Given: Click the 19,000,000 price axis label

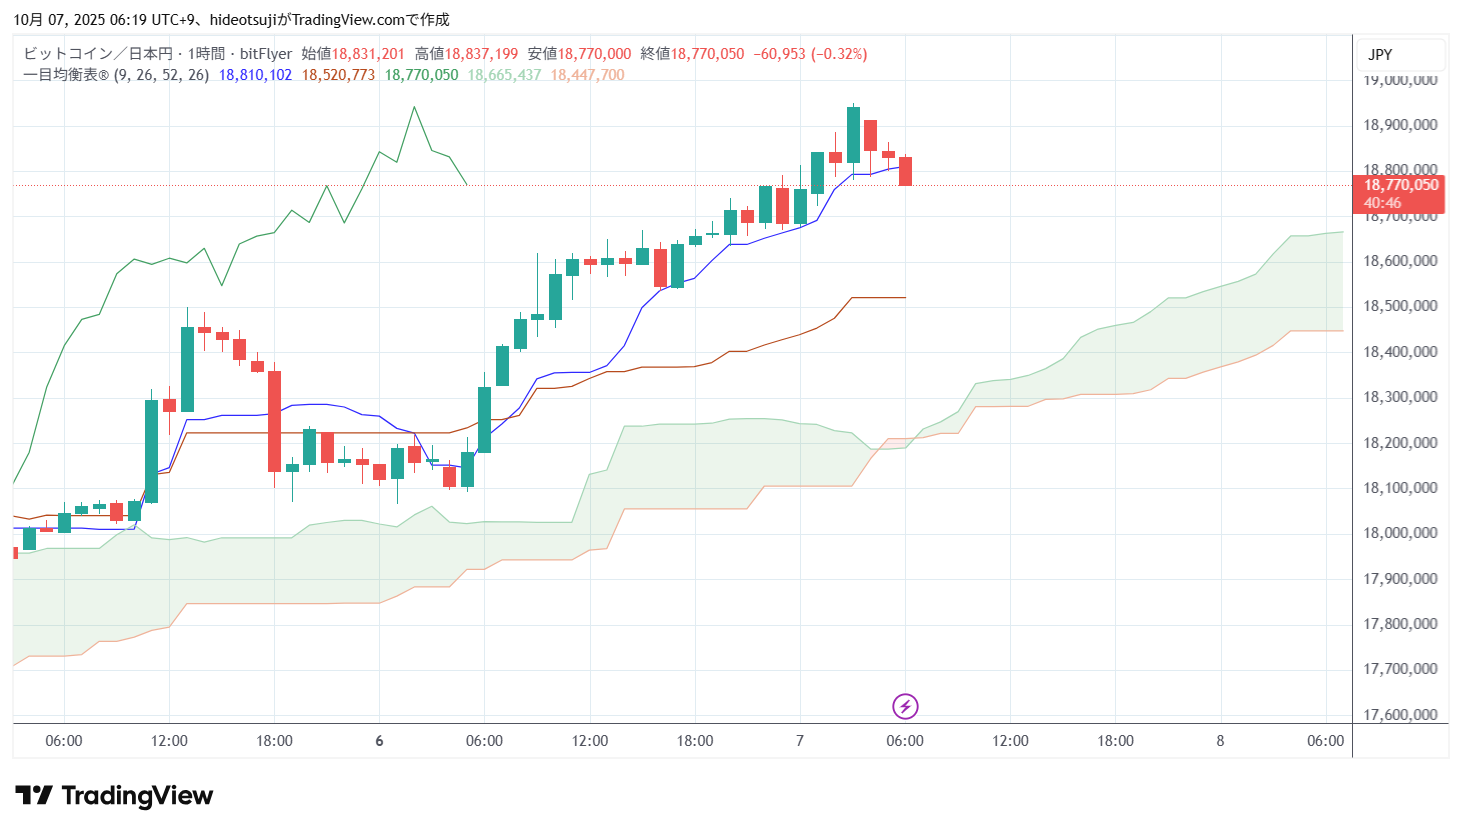Looking at the screenshot, I should 1400,80.
